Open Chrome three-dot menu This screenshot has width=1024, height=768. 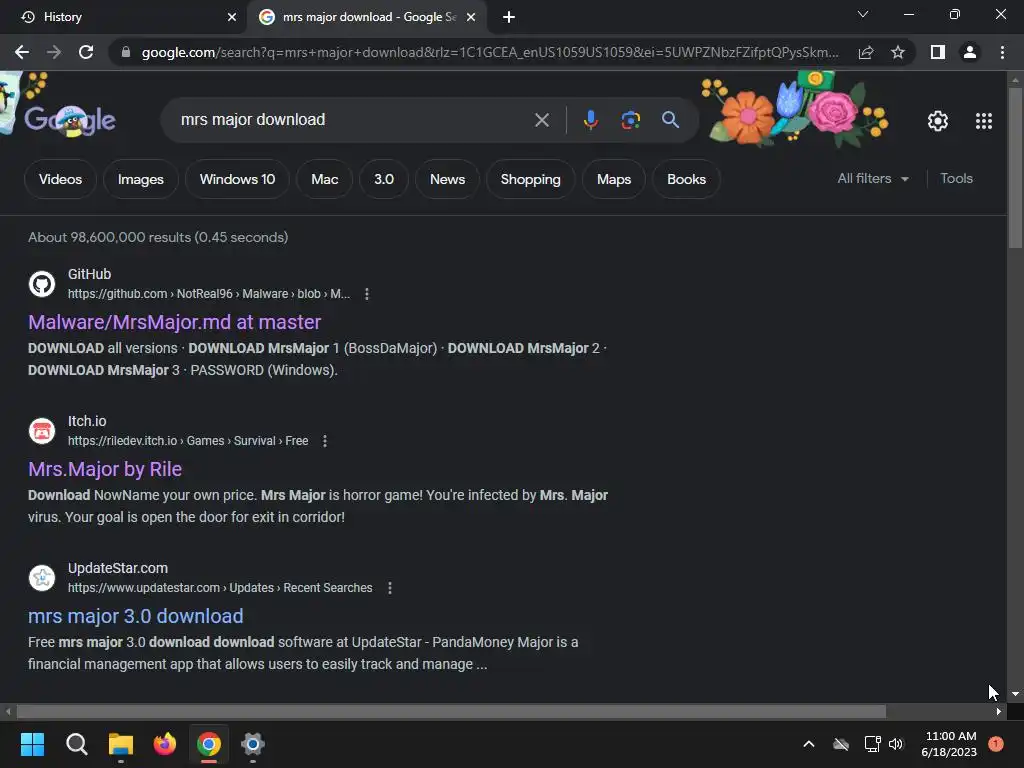[1002, 52]
